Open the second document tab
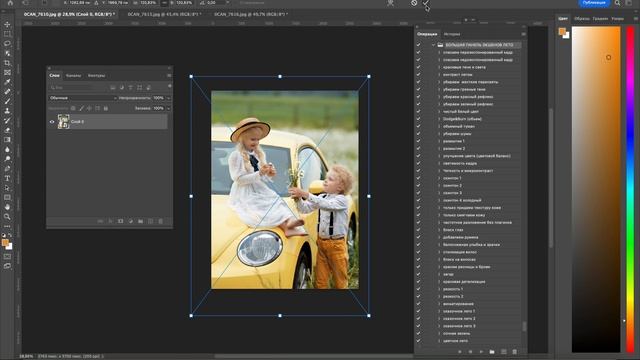640x360 pixels. tap(164, 14)
